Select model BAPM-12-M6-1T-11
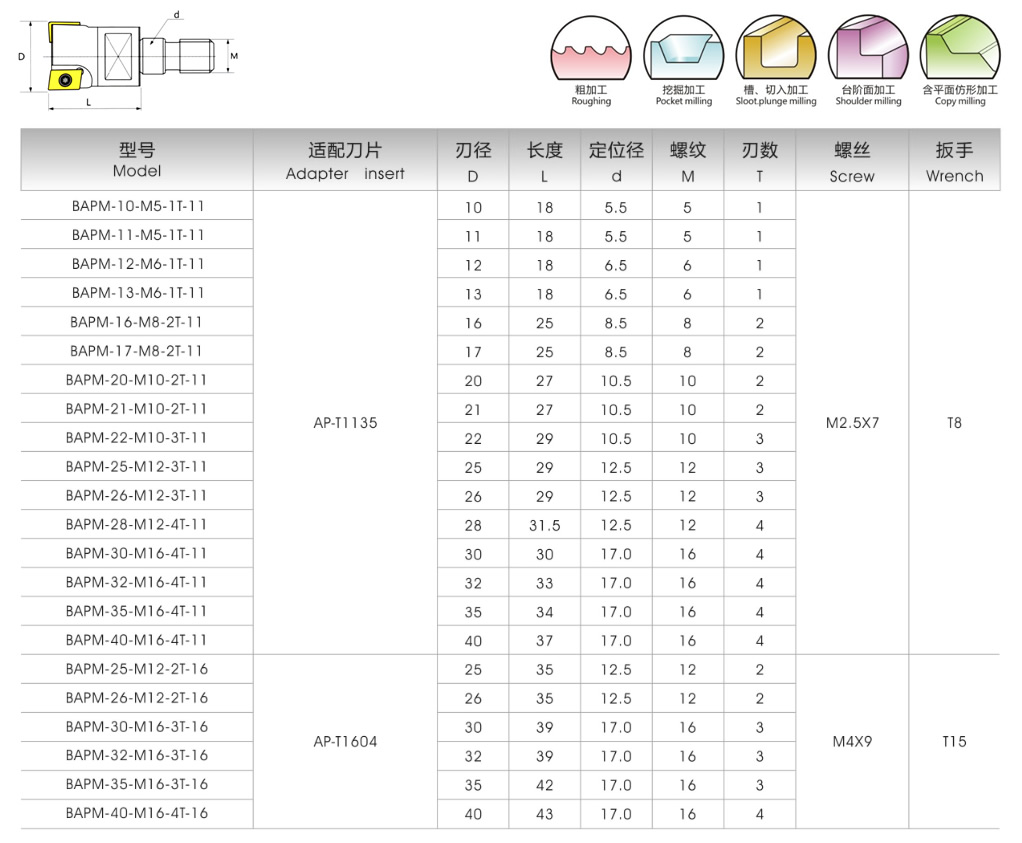The height and width of the screenshot is (843, 1022). pyautogui.click(x=138, y=264)
